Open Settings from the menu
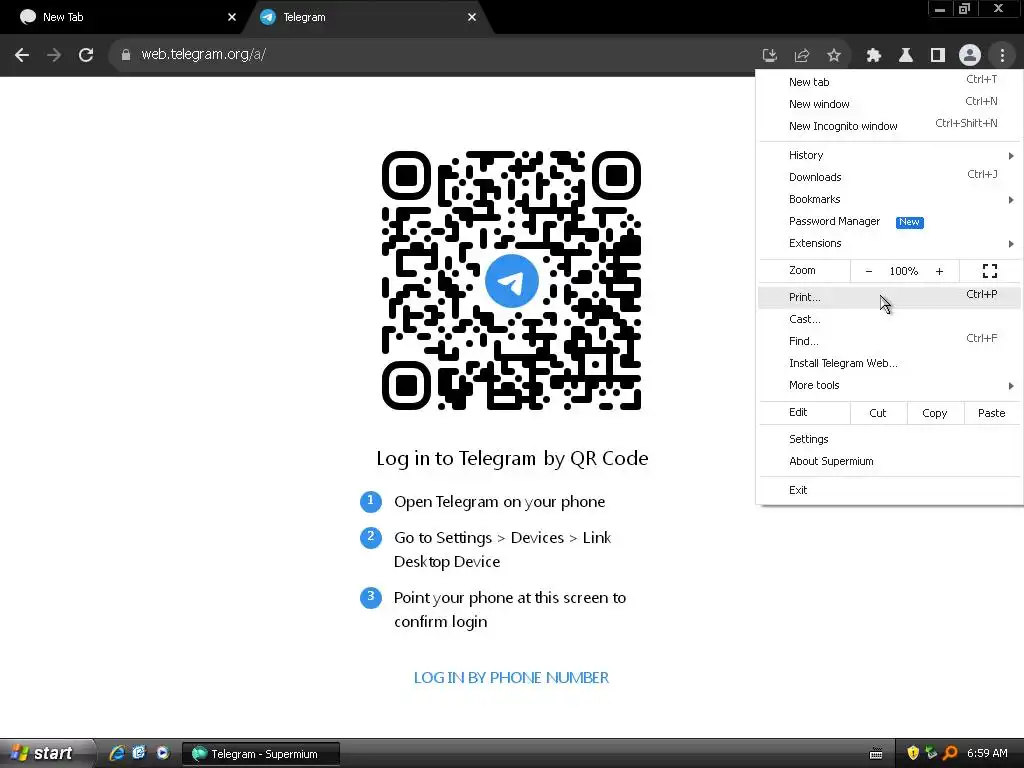 889,439
